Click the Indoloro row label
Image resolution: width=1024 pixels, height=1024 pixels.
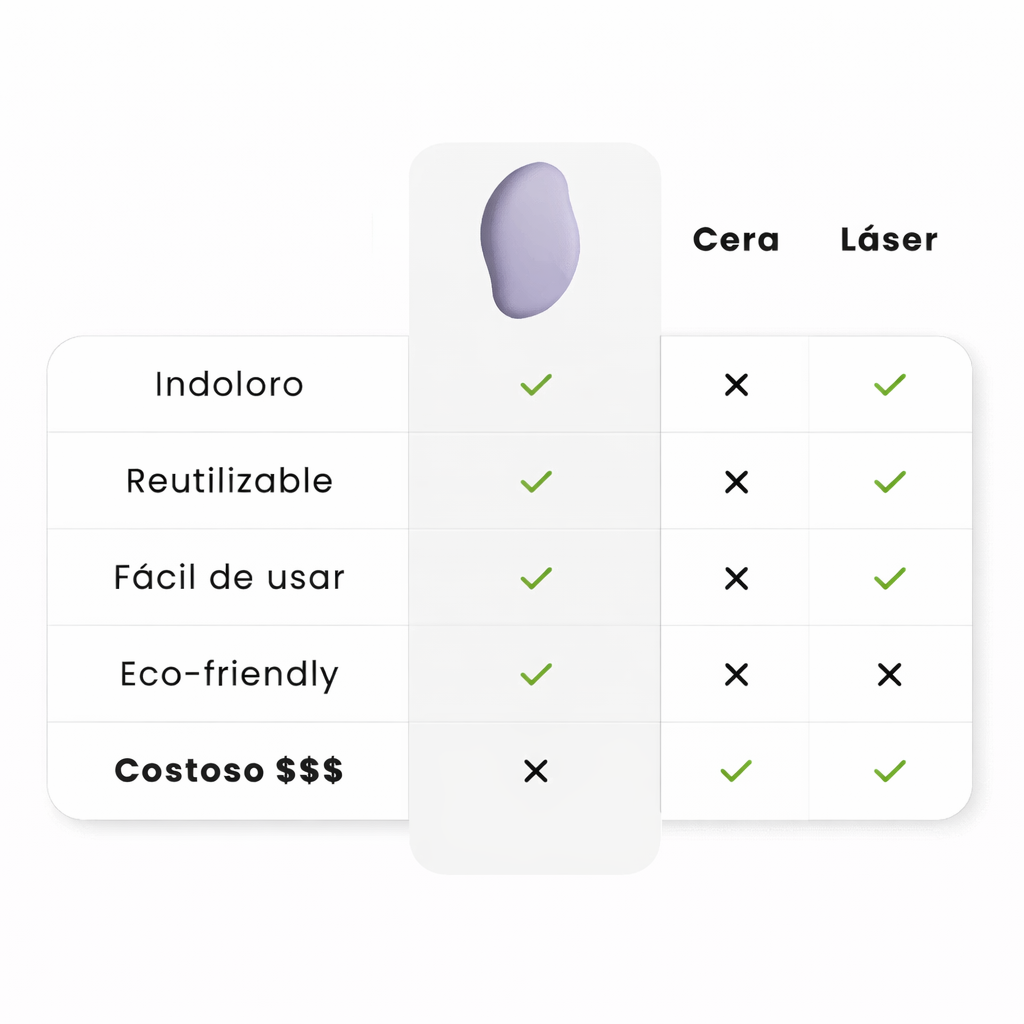click(x=229, y=384)
